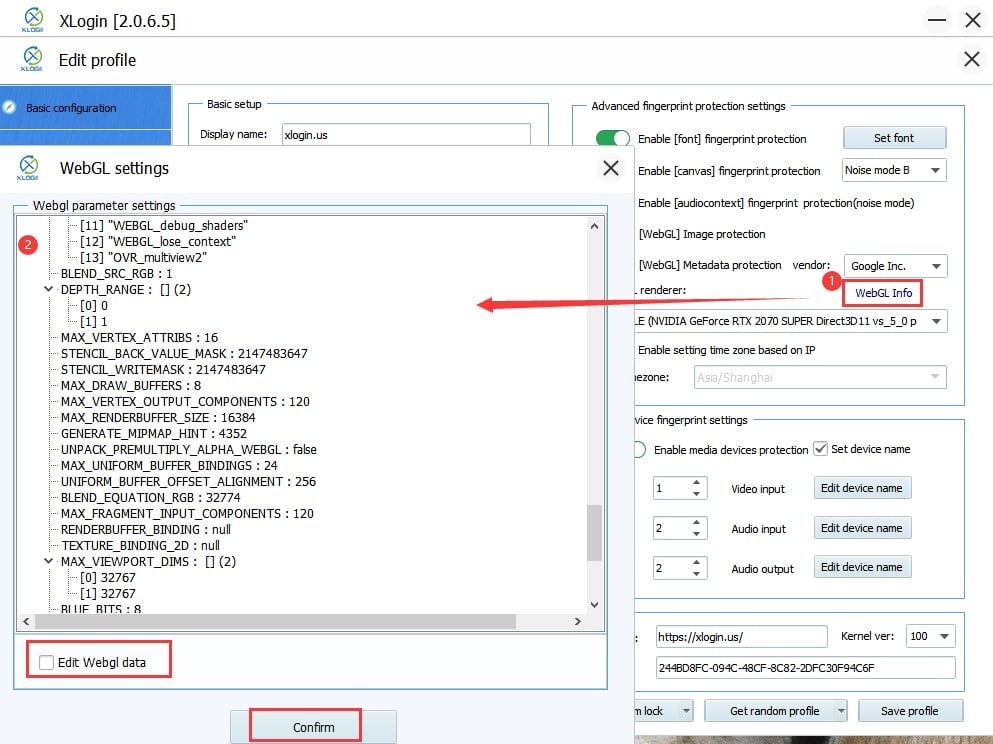This screenshot has height=744, width=993.
Task: Click the Display name input field
Action: coord(406,134)
